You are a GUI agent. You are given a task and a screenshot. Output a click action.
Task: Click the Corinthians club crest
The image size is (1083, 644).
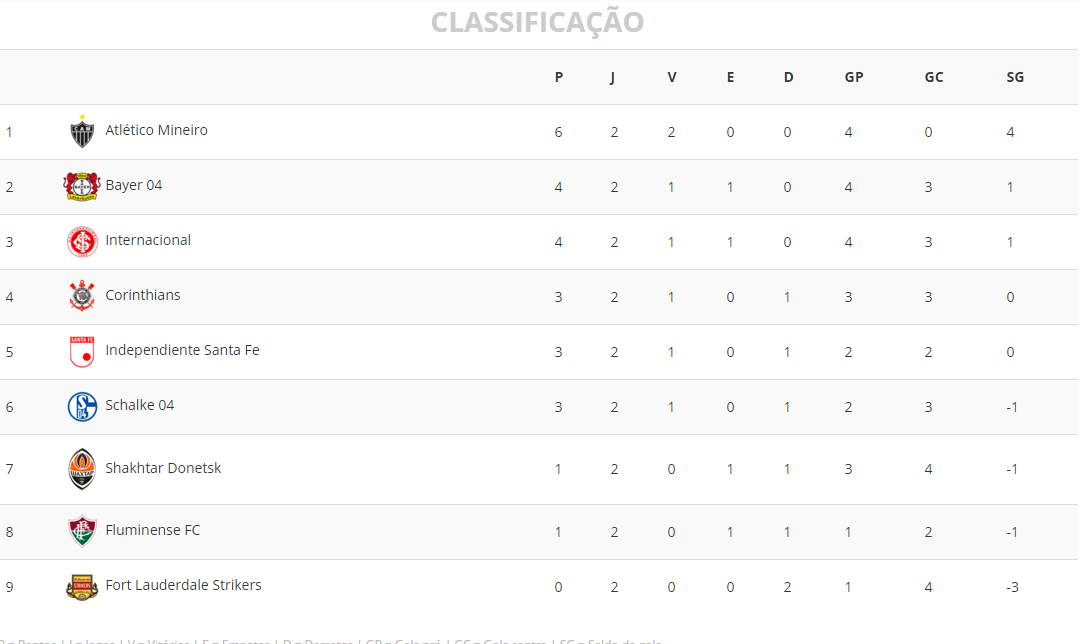pyautogui.click(x=82, y=296)
